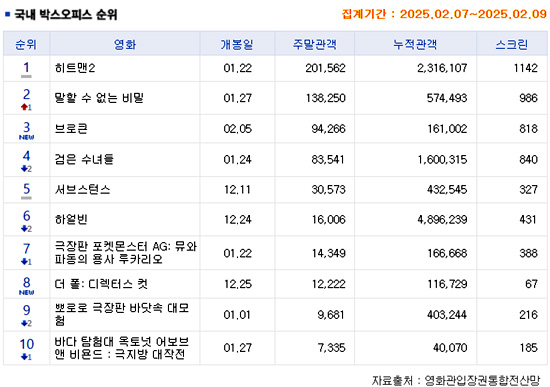Click the cumulative audience value 432,545

(447, 190)
